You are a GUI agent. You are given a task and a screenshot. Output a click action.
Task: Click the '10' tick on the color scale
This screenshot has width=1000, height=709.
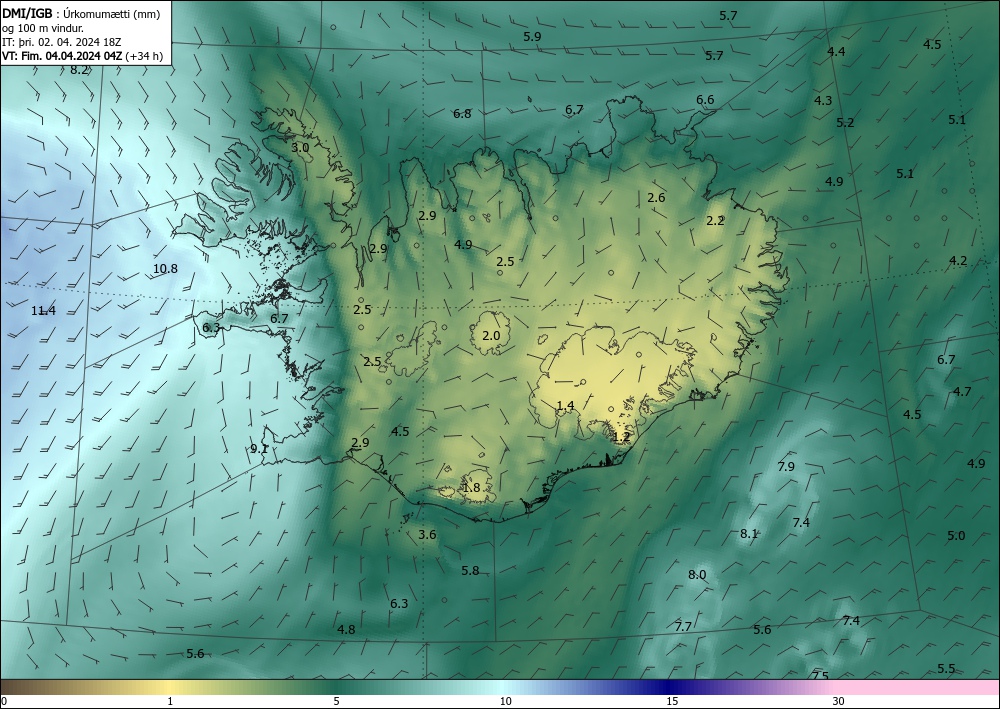coord(506,702)
